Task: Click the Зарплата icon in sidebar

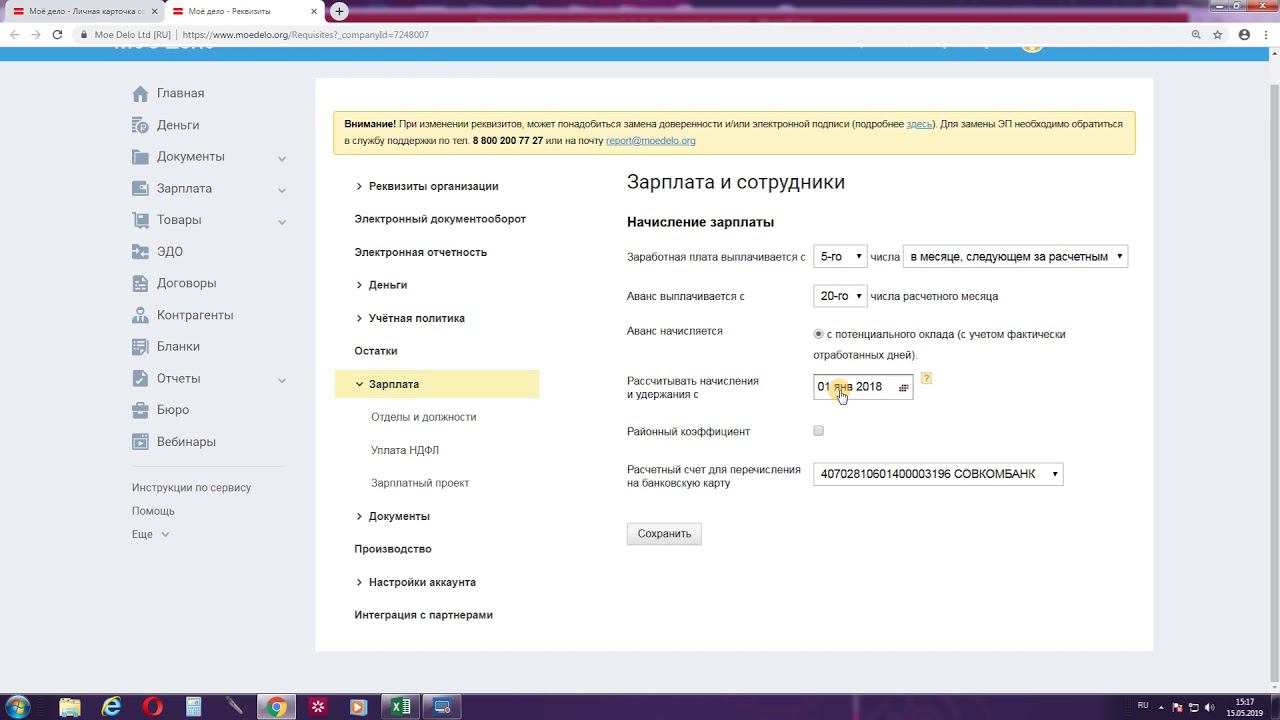Action: [140, 188]
